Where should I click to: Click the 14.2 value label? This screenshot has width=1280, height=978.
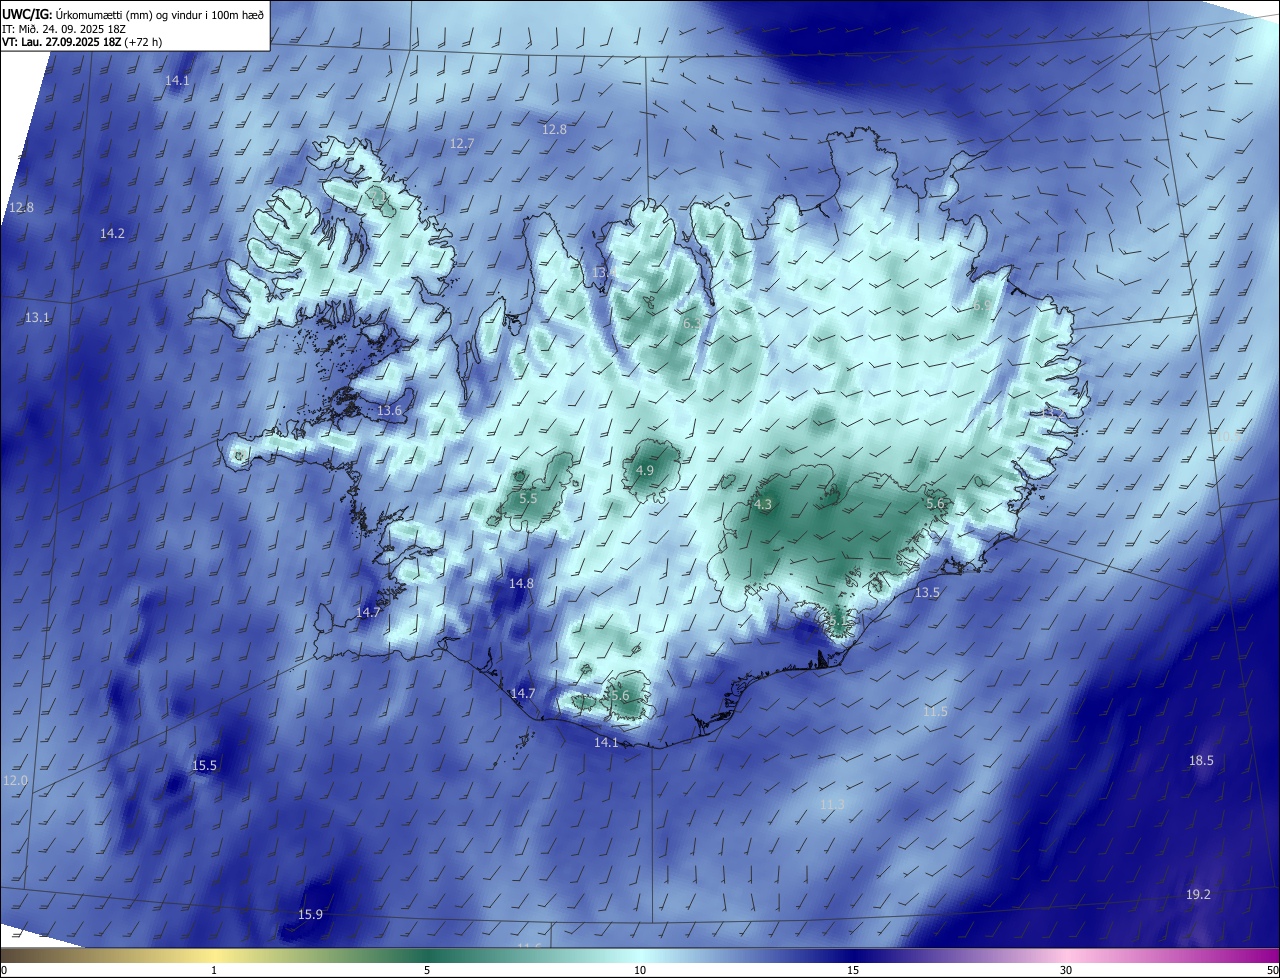[112, 233]
